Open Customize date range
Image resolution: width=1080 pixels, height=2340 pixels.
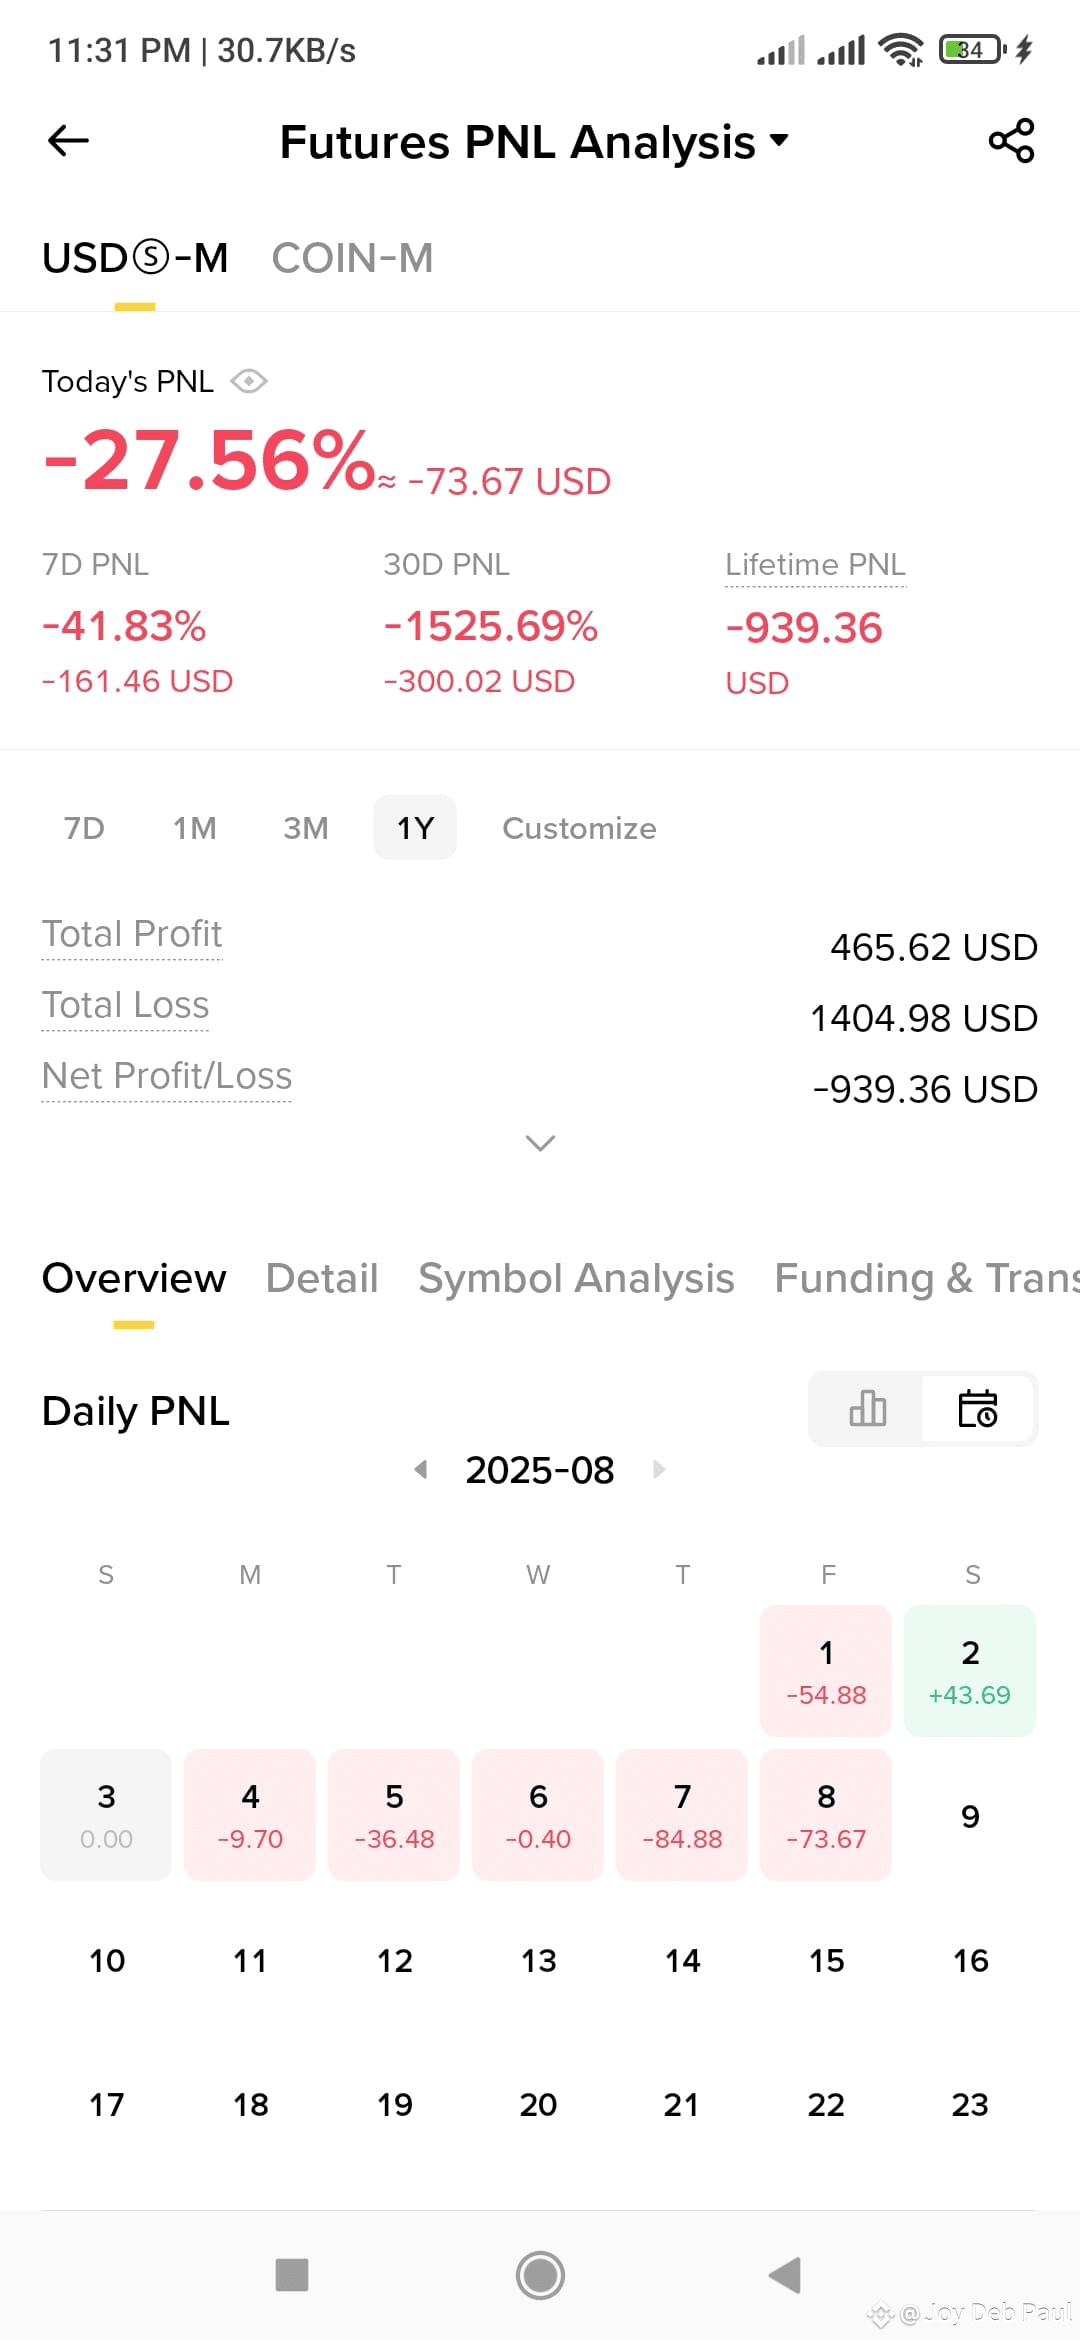pos(579,828)
